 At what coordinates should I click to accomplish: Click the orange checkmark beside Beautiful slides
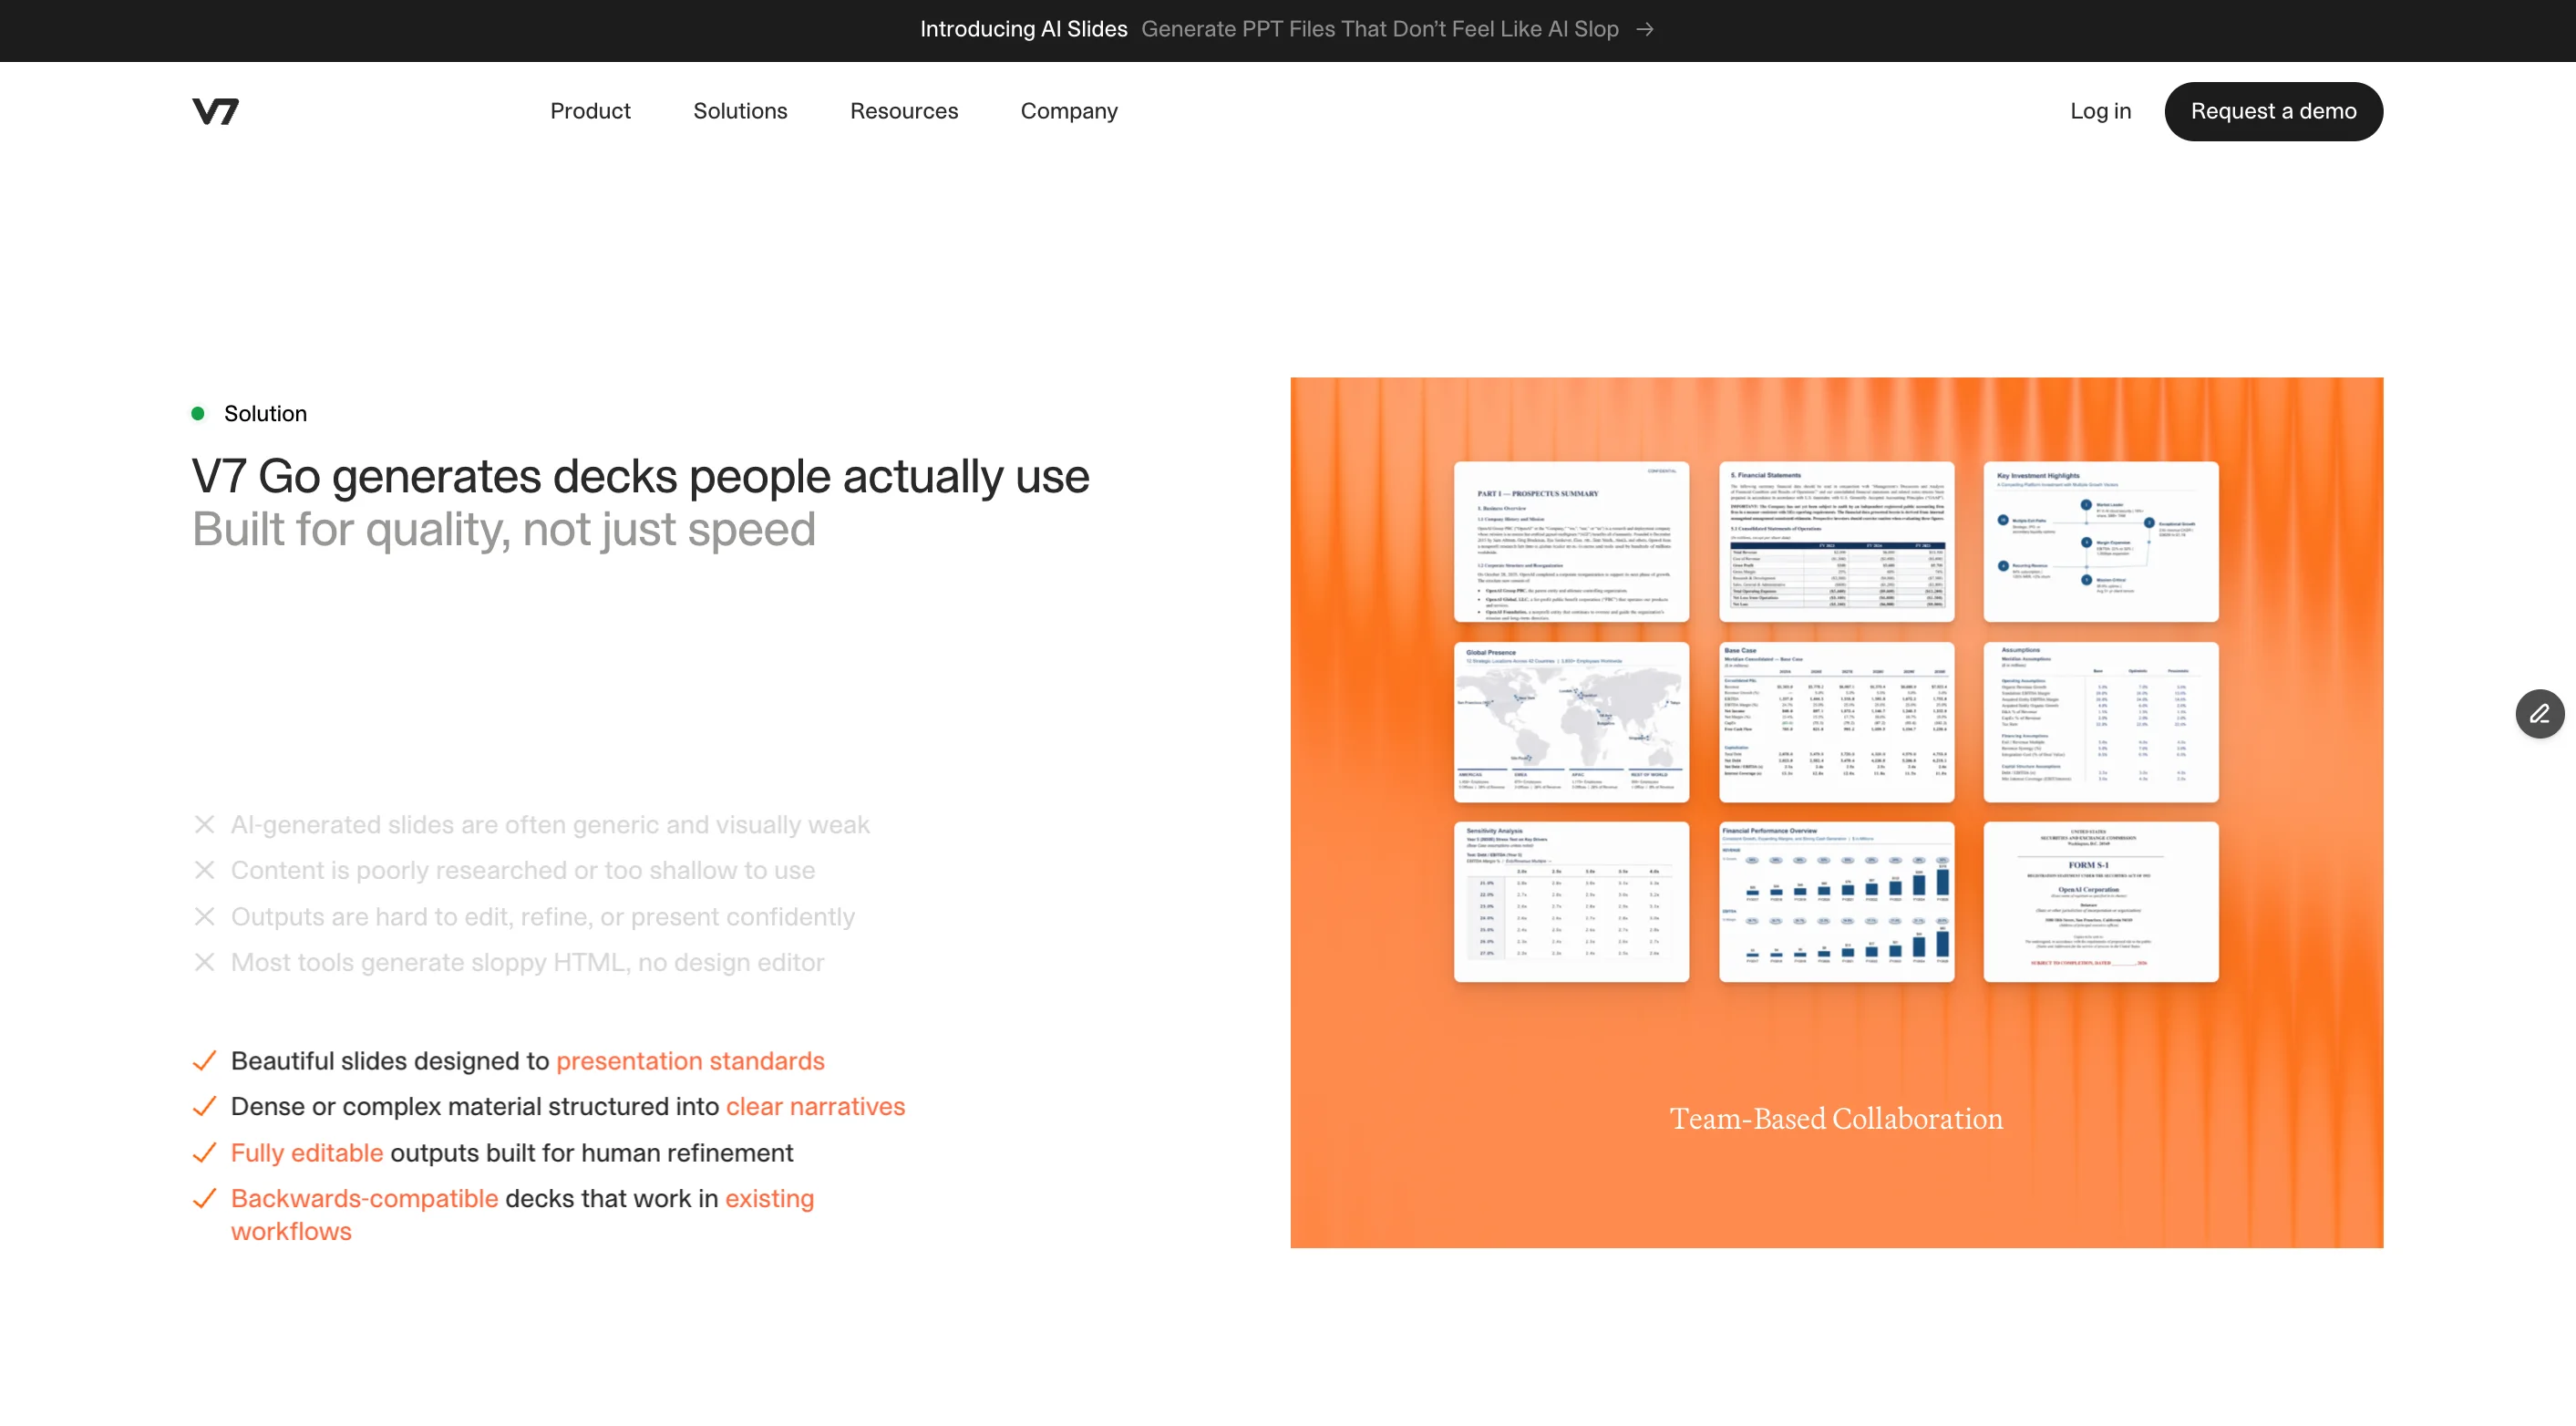tap(204, 1061)
